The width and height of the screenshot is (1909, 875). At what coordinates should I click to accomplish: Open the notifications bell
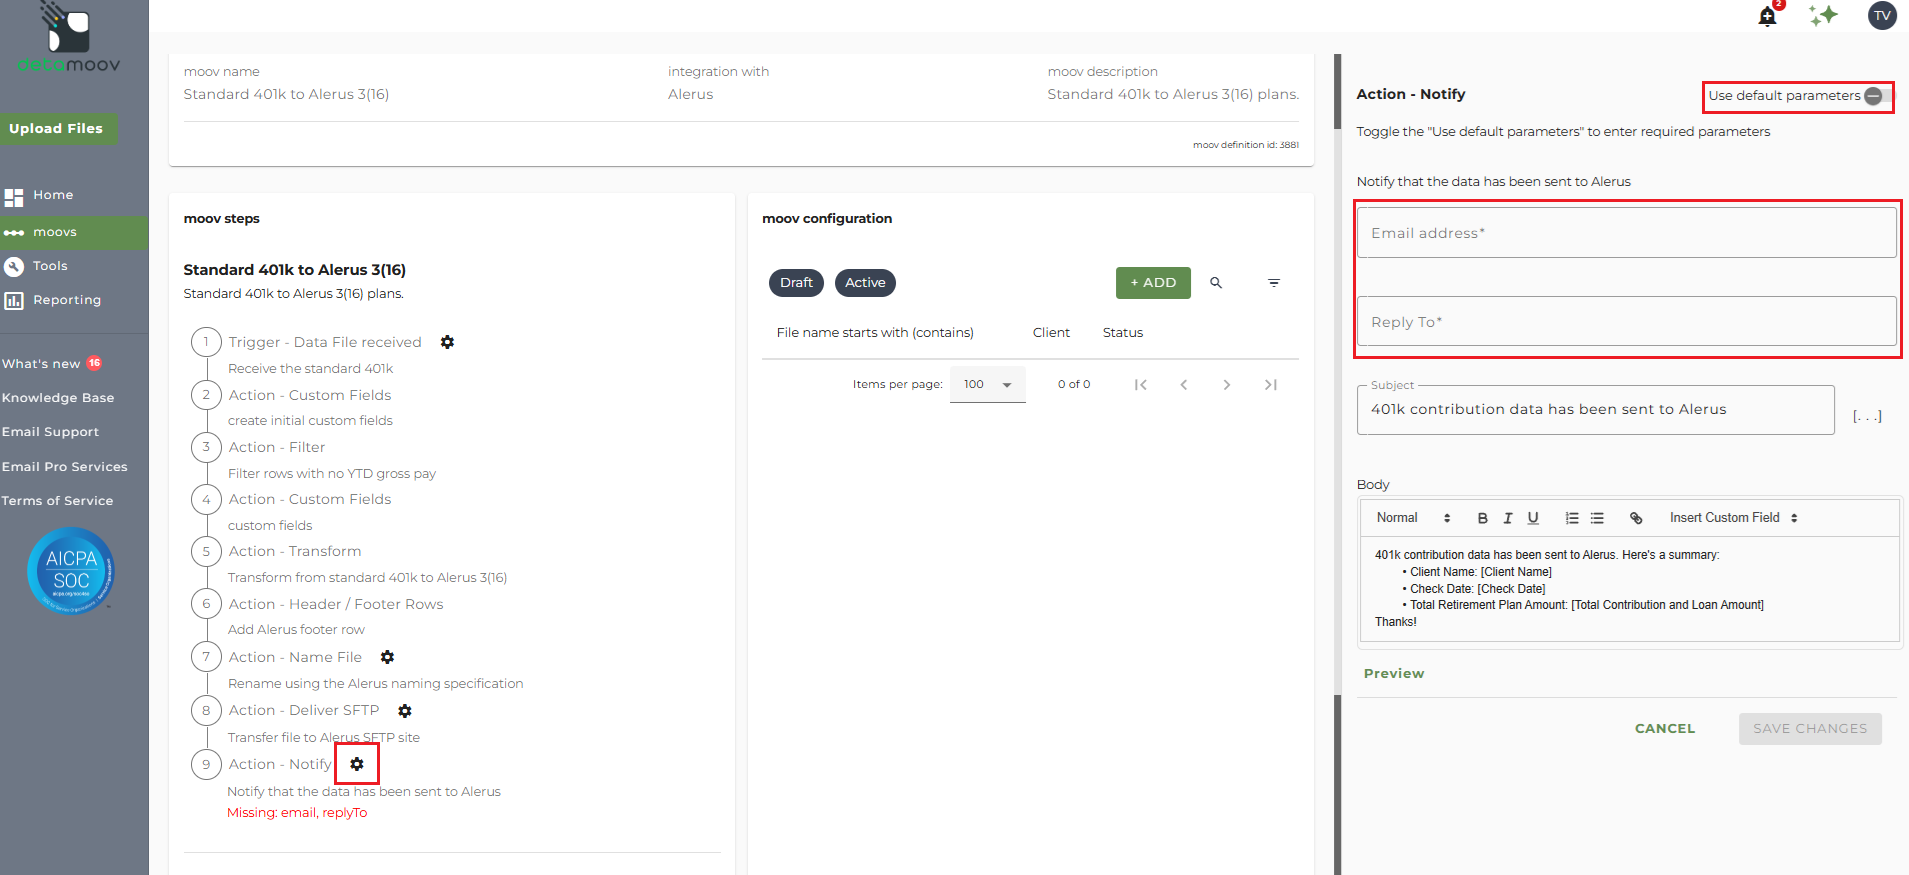(x=1767, y=16)
